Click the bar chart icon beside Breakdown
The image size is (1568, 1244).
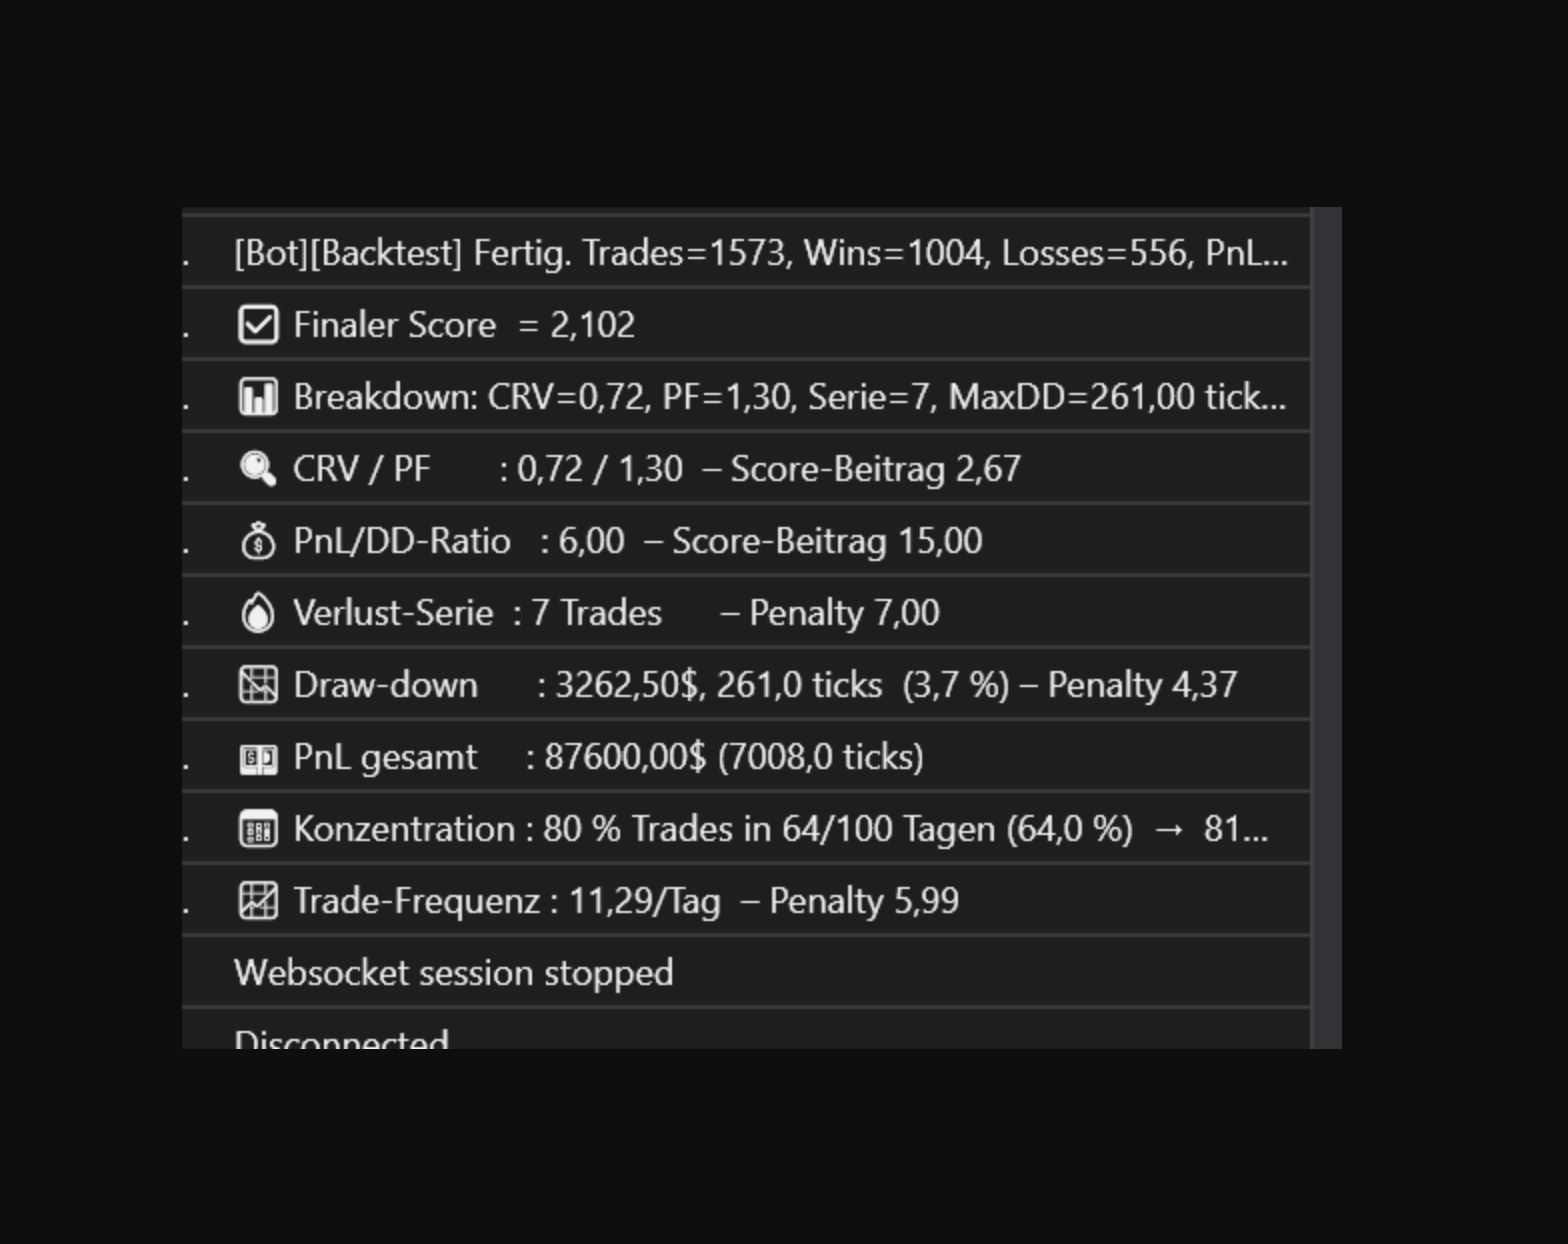click(258, 397)
